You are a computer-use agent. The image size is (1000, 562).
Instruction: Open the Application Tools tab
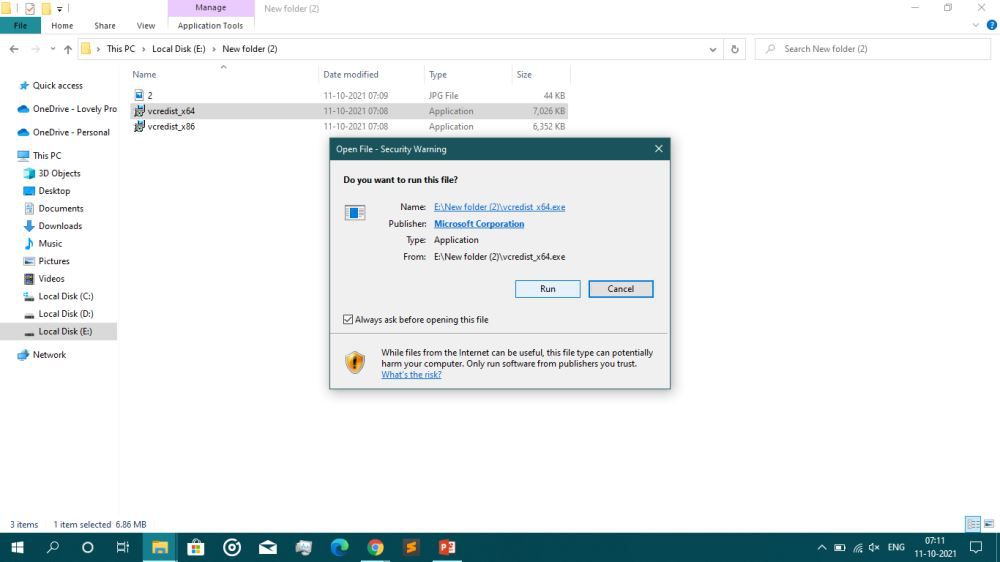pos(210,26)
